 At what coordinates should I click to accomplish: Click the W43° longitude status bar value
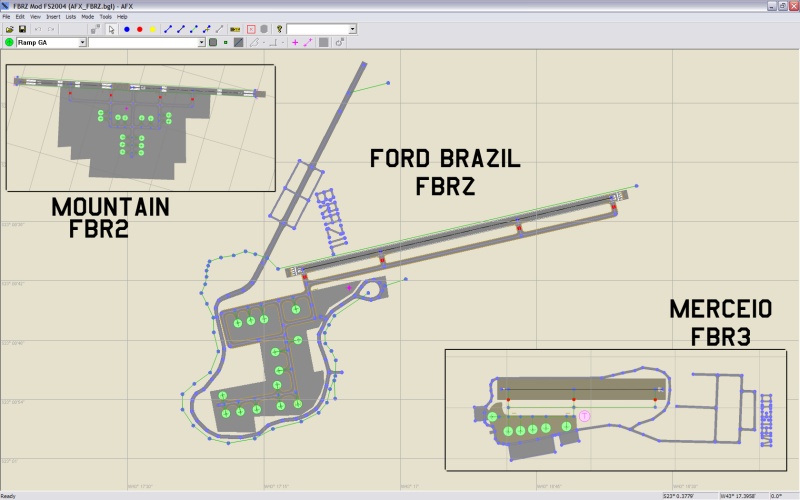click(x=737, y=496)
